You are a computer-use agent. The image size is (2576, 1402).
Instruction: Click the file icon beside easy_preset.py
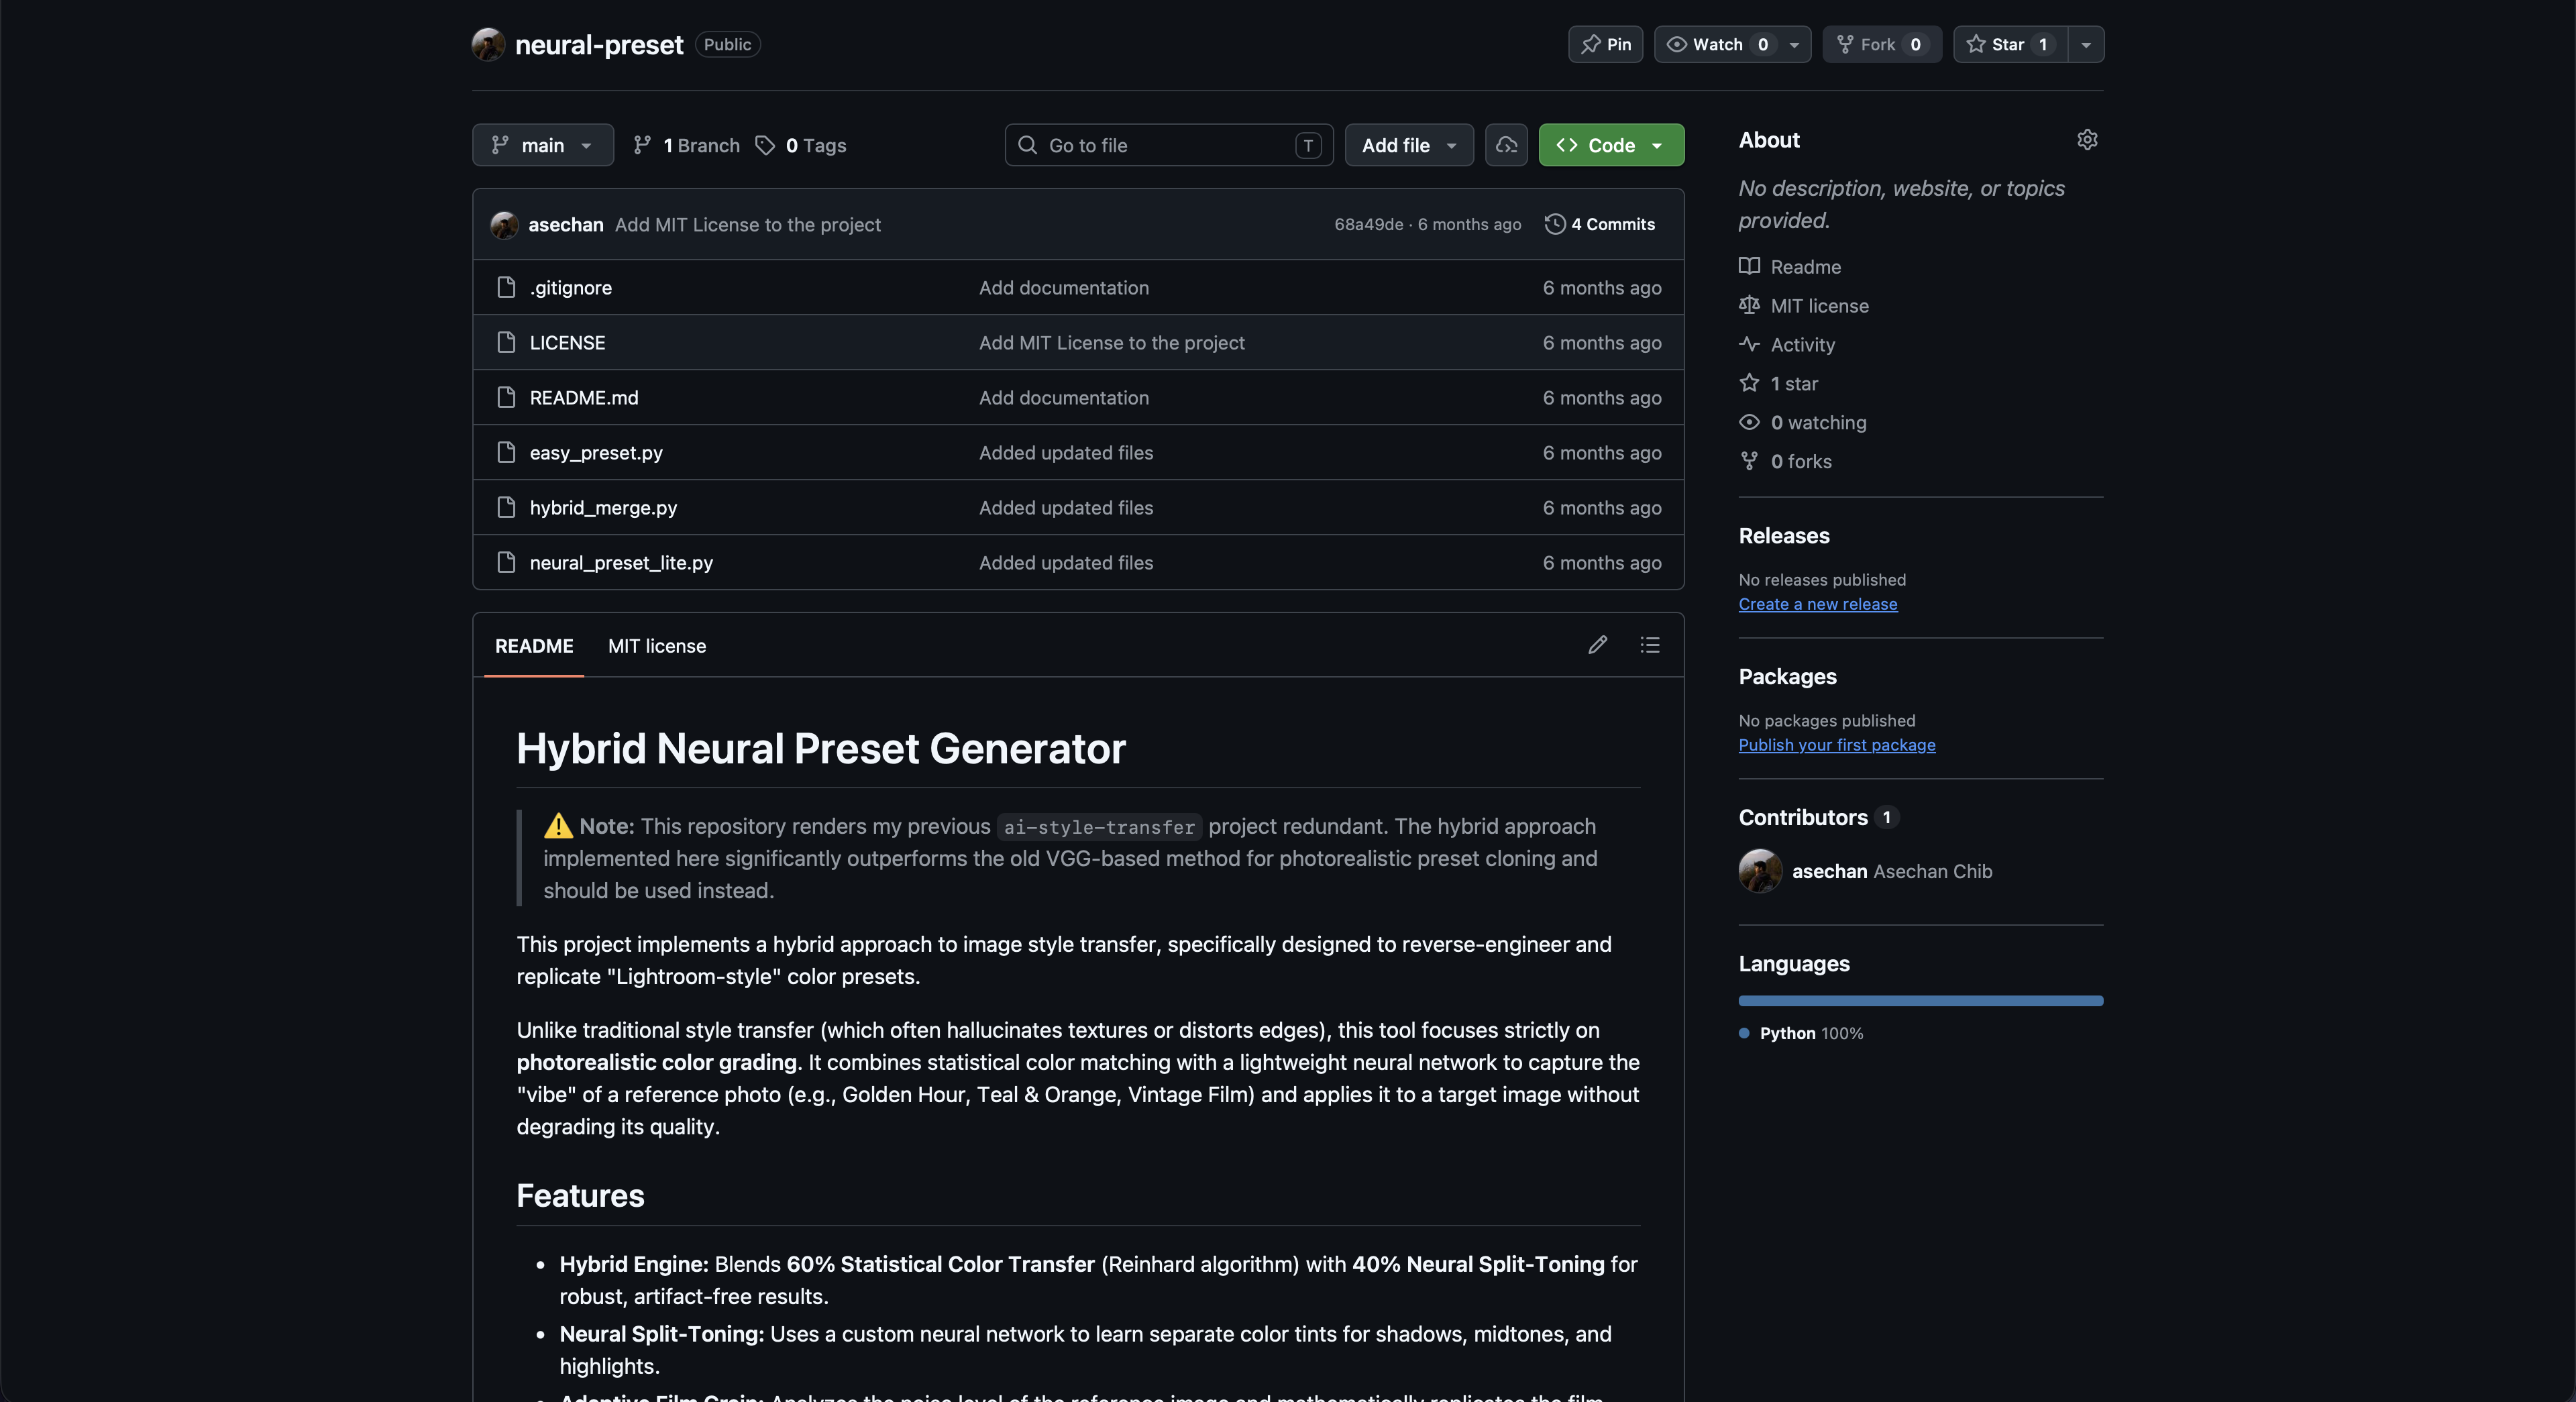(506, 452)
